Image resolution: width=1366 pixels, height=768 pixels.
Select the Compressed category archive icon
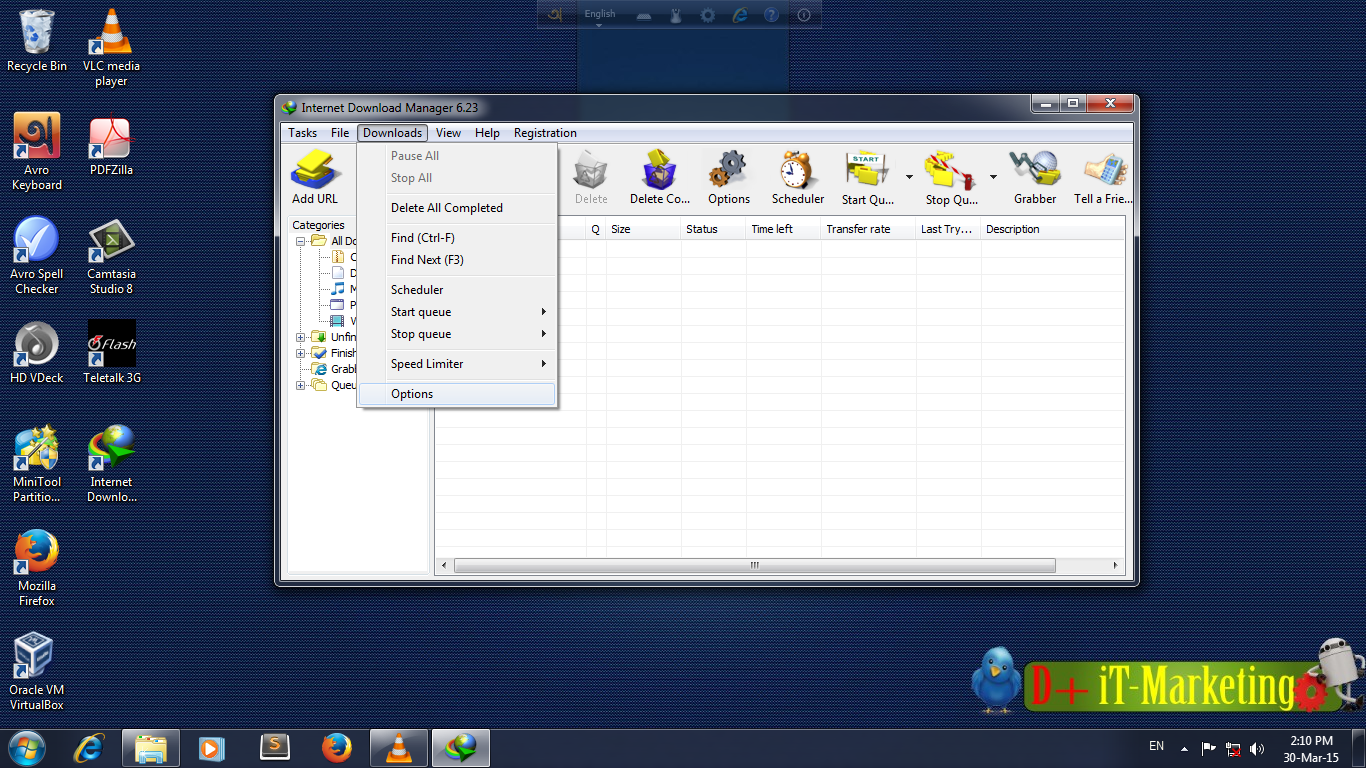click(x=338, y=257)
